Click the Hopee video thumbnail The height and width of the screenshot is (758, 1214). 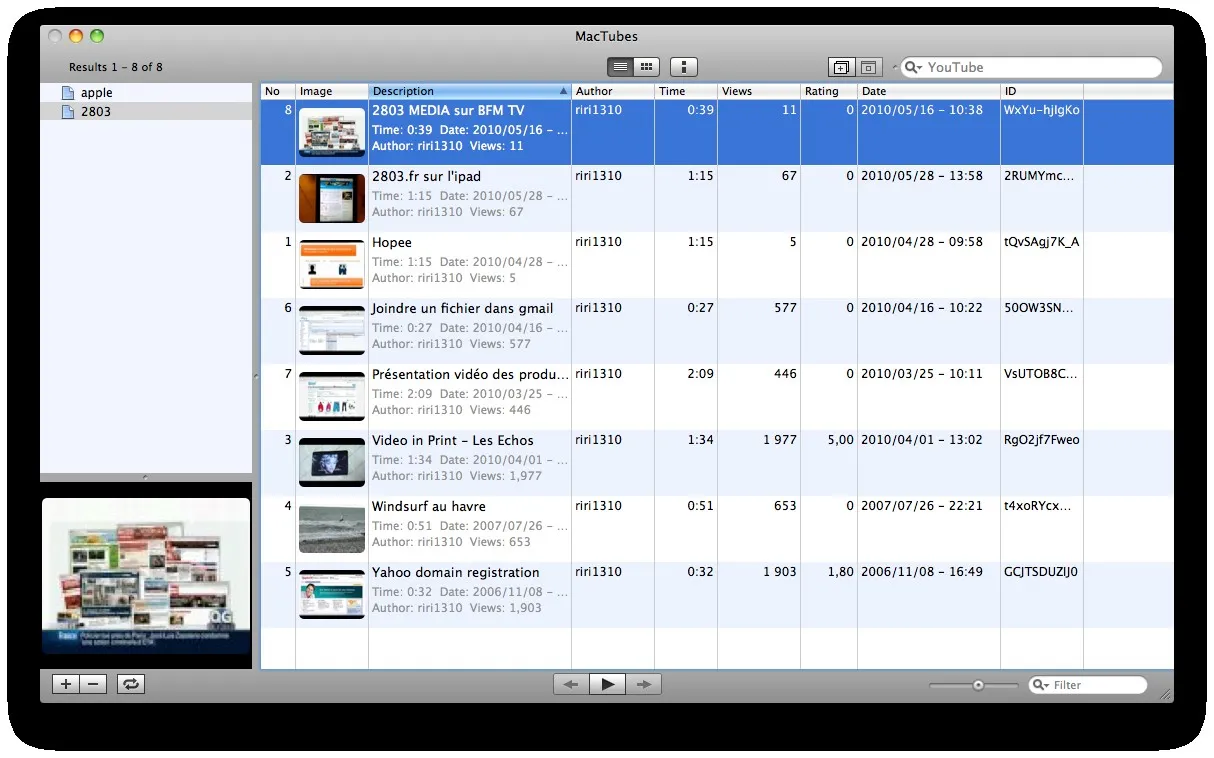(332, 265)
